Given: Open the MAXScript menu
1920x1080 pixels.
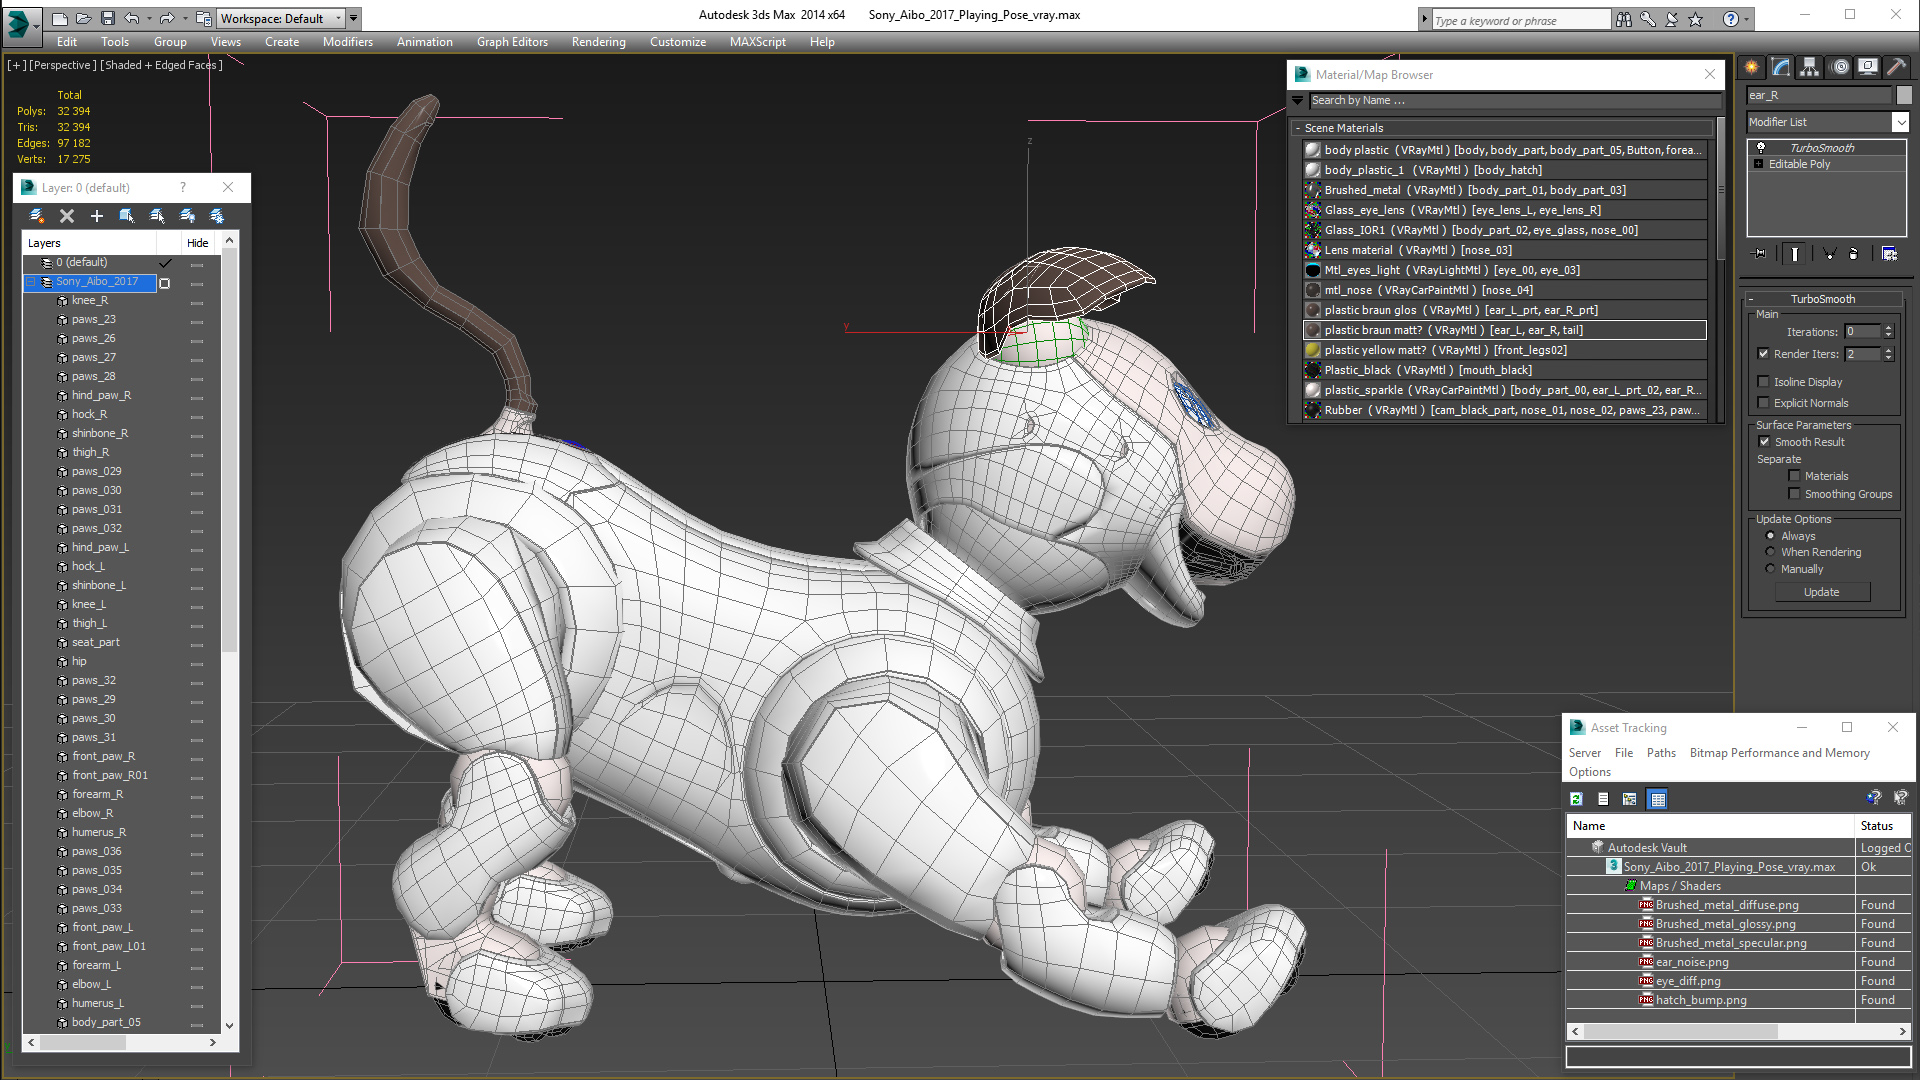Looking at the screenshot, I should pyautogui.click(x=757, y=42).
